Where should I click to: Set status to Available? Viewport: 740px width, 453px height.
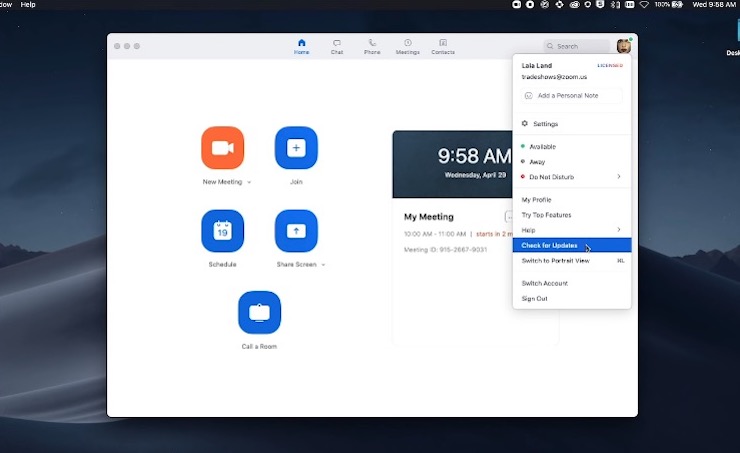542,146
